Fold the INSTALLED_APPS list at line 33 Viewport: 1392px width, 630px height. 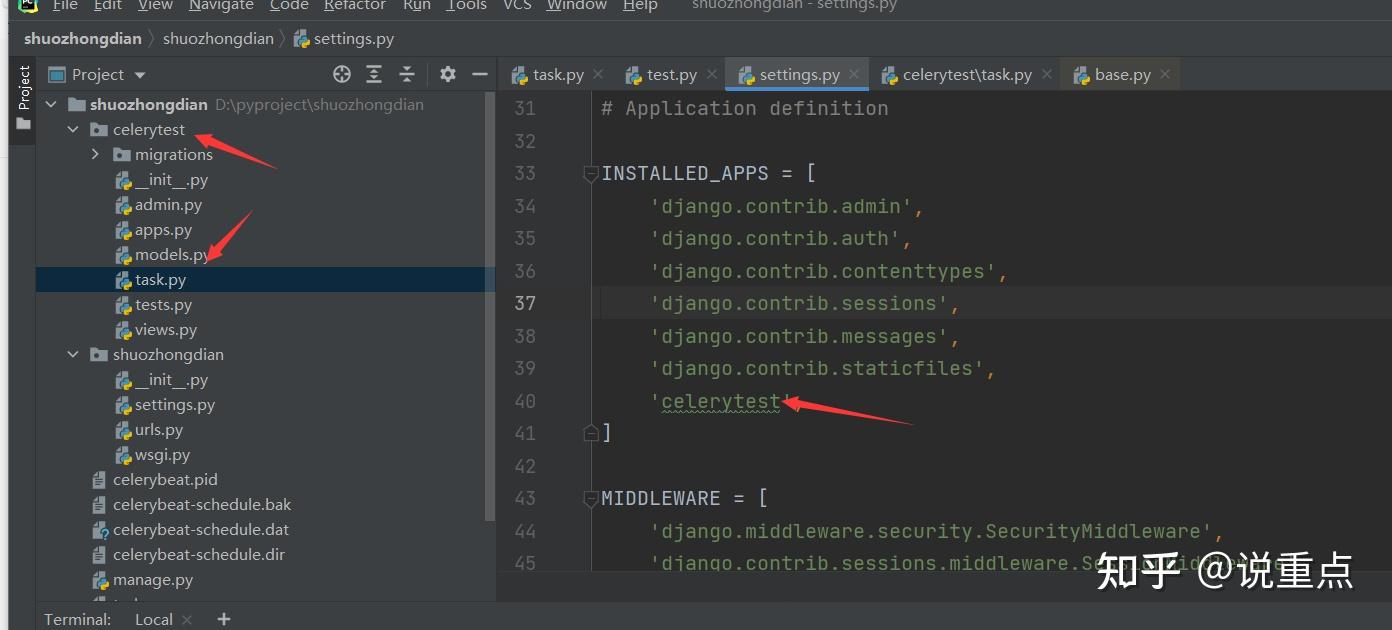(591, 173)
